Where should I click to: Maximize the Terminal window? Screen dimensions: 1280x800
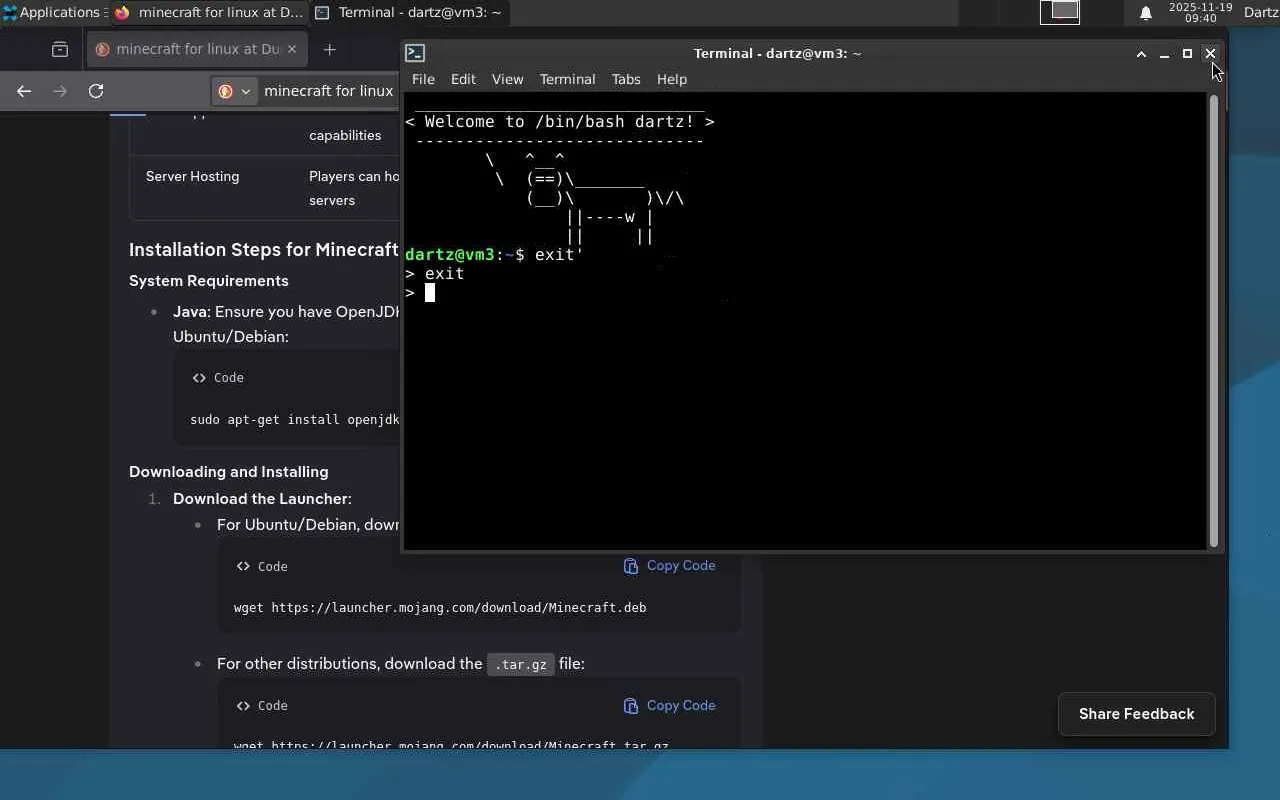coord(1187,54)
